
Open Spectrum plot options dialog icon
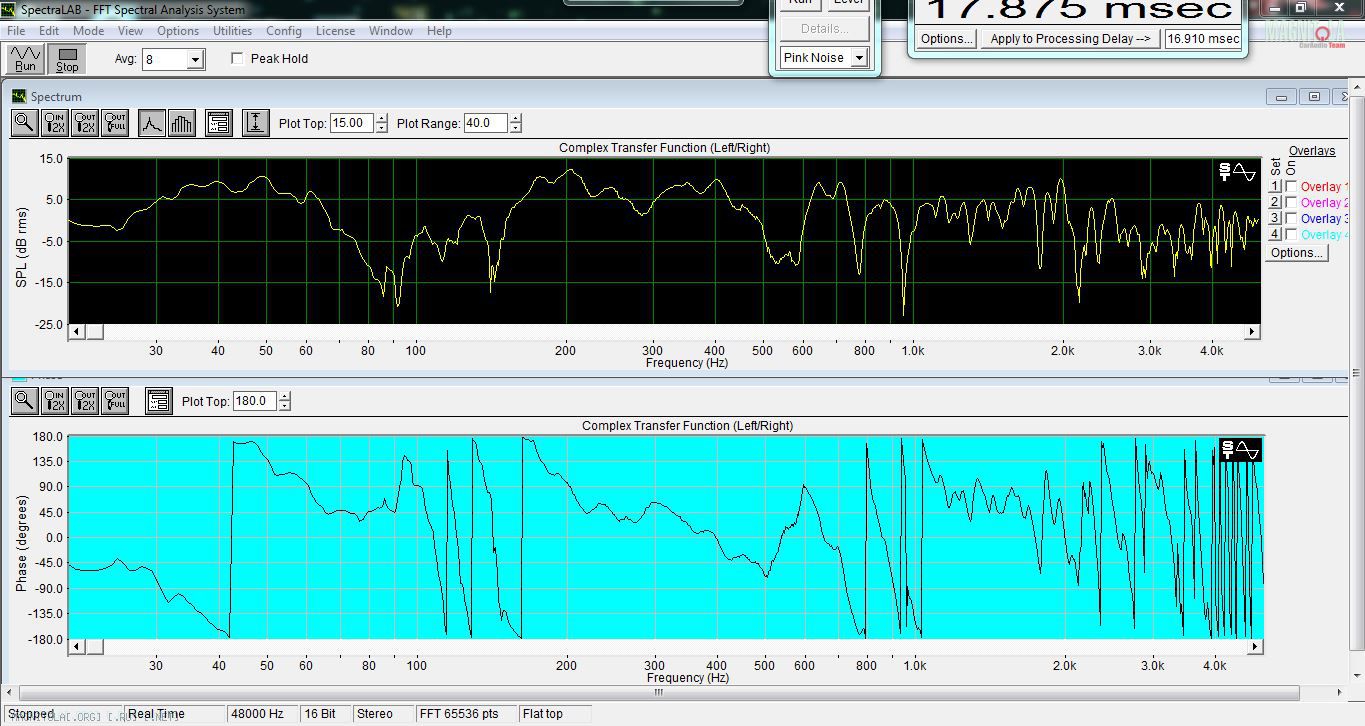point(219,123)
